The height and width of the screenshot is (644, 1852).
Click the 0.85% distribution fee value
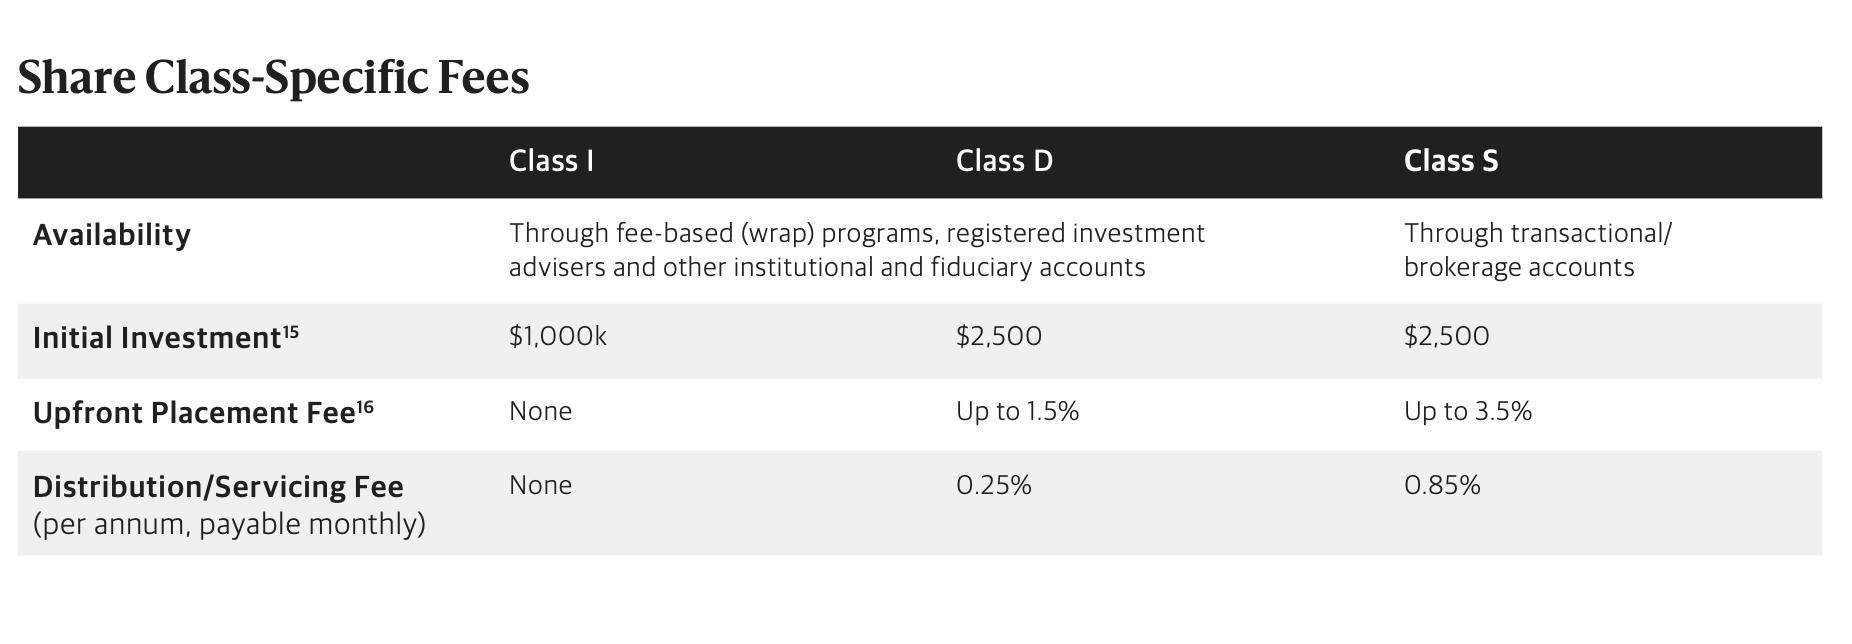pos(1442,485)
